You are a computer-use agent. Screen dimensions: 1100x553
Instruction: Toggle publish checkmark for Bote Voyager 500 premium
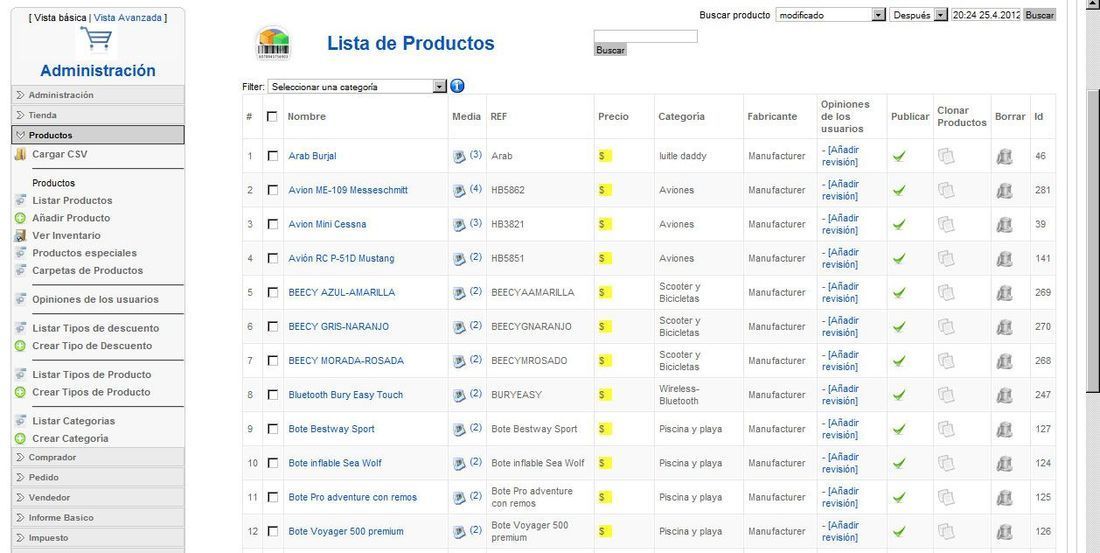tap(899, 532)
